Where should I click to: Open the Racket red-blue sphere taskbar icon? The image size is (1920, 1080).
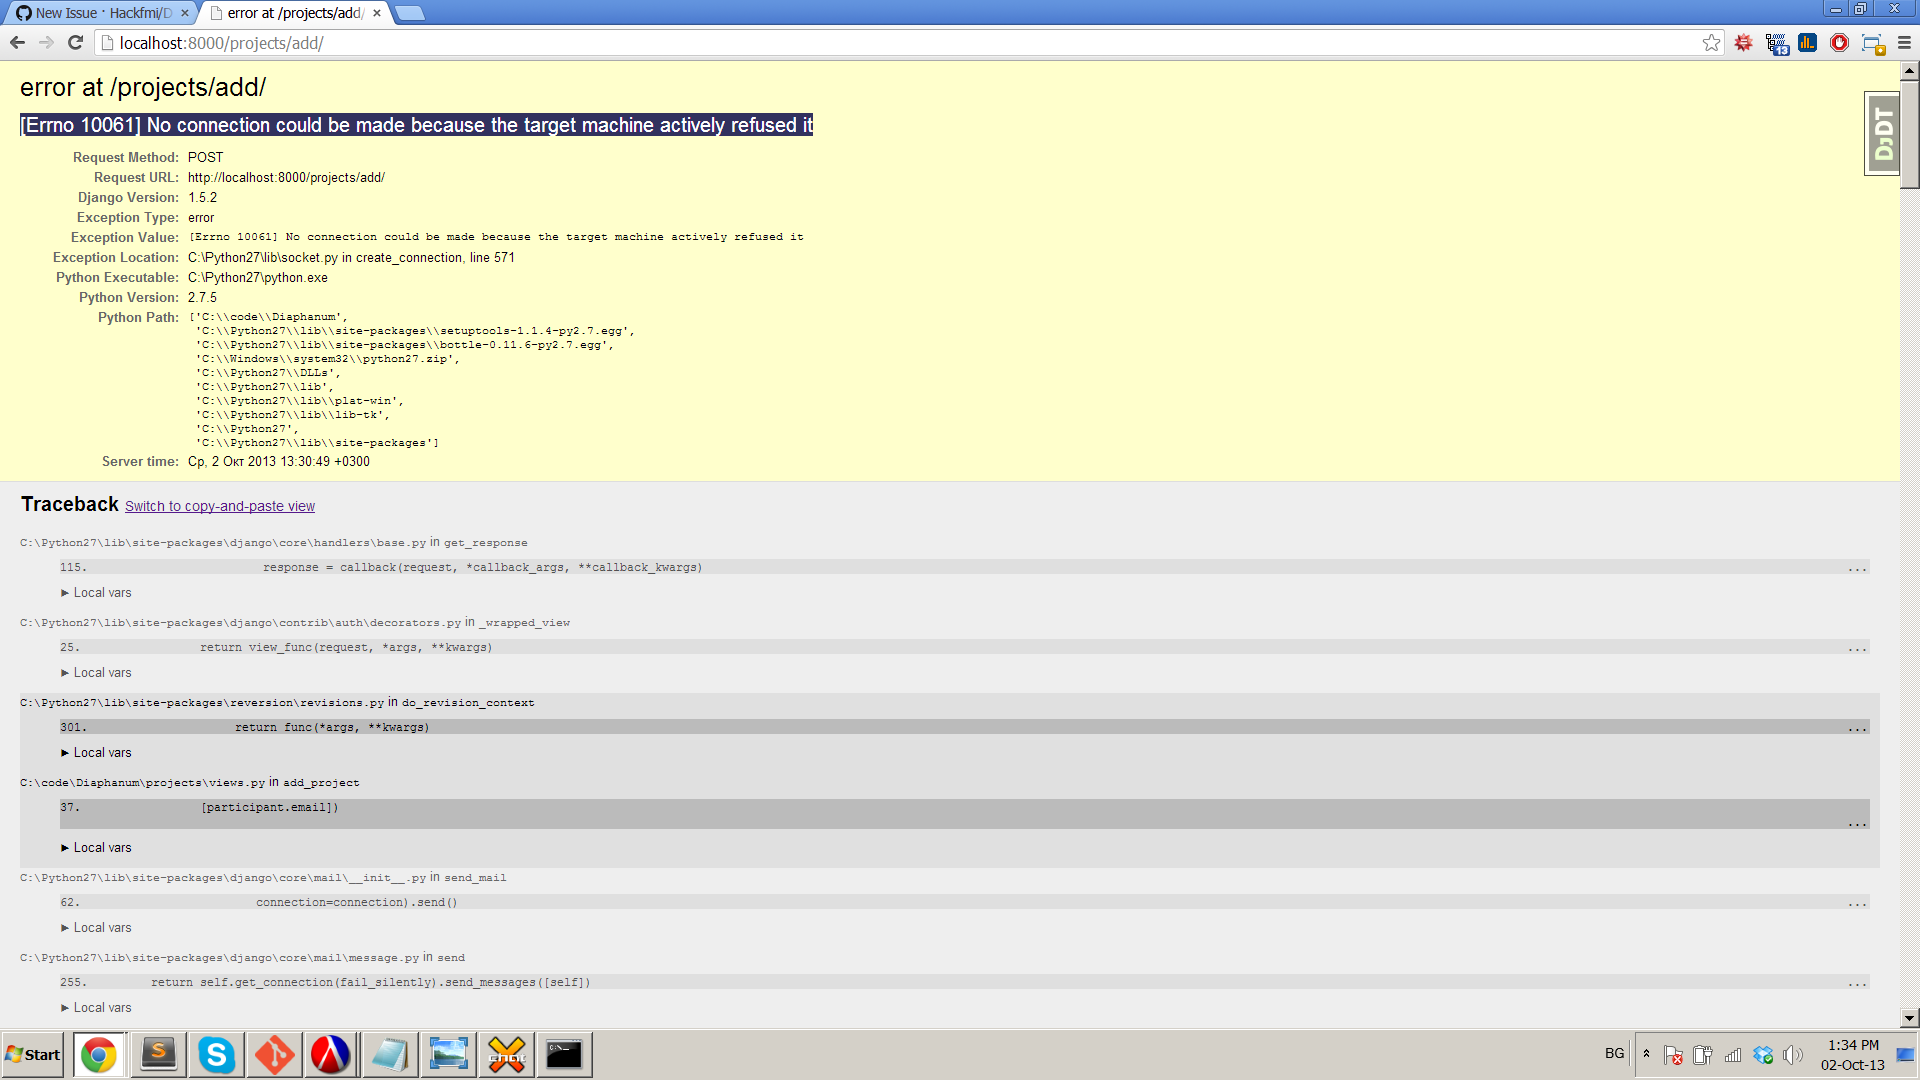331,1055
